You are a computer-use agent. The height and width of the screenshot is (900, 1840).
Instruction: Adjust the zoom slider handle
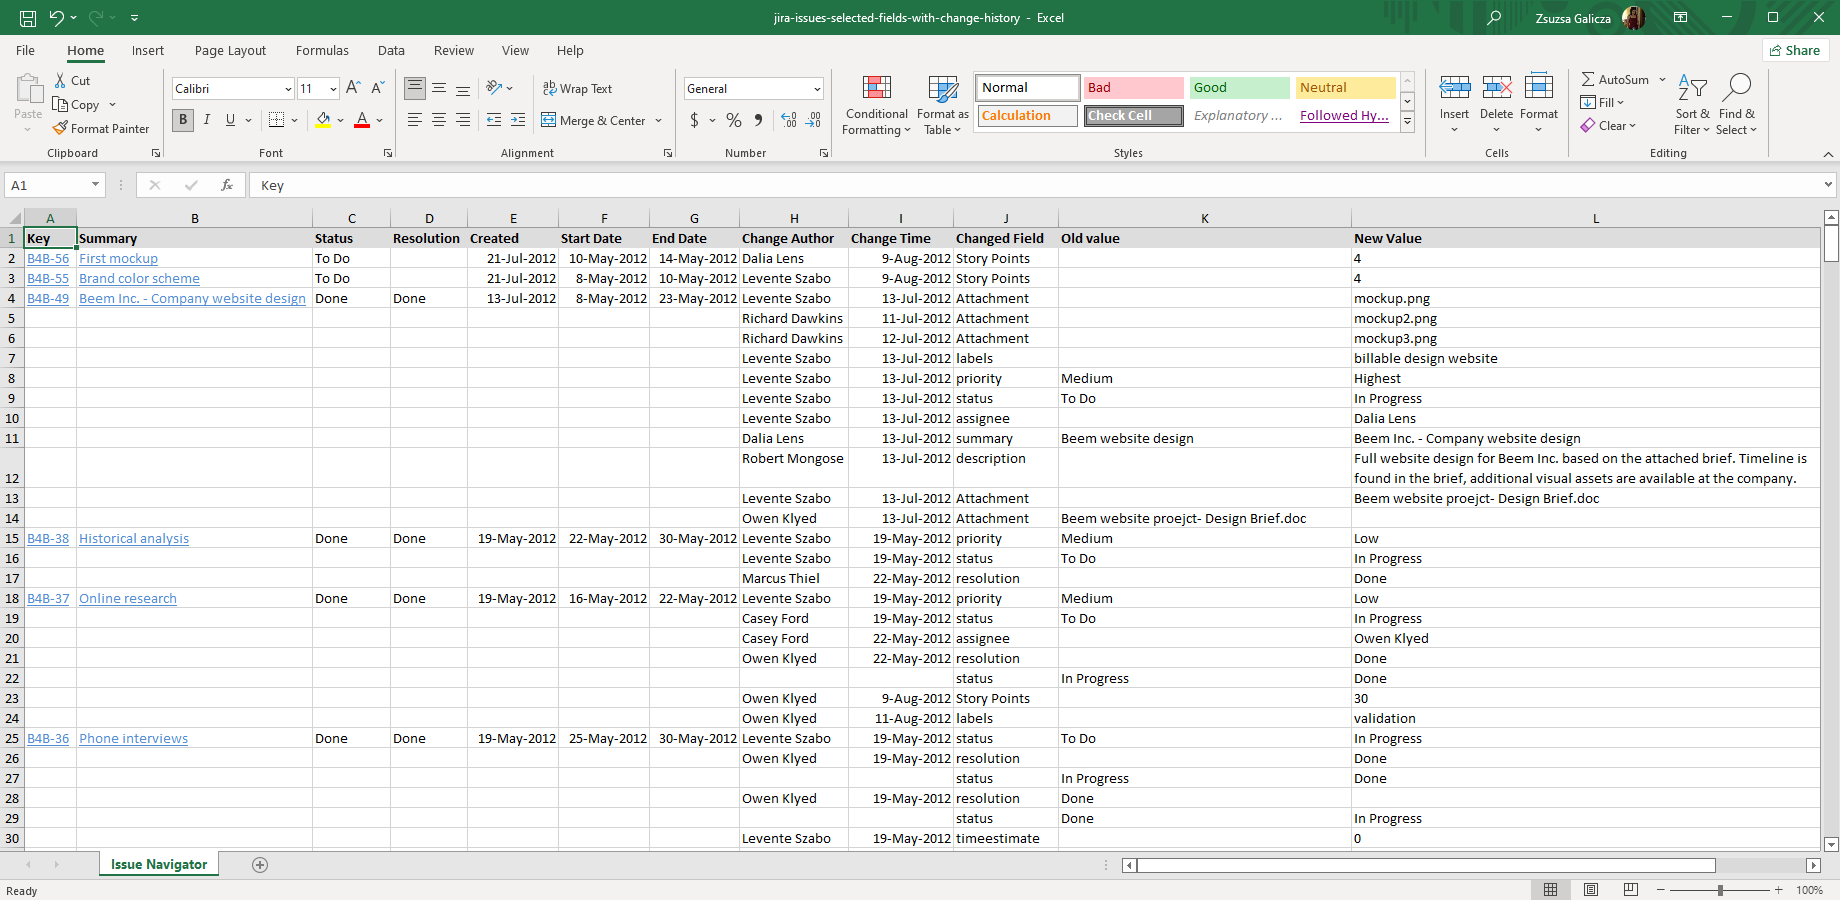coord(1720,889)
